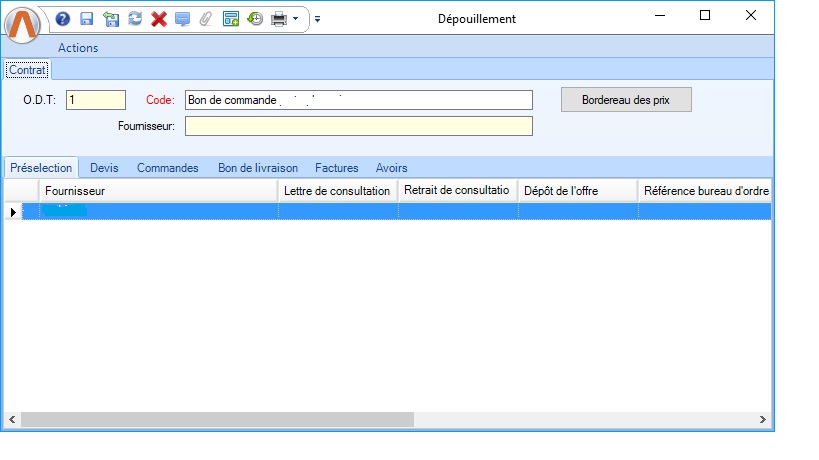Screen dimensions: 819x460
Task: Open the Commandes tab
Action: pyautogui.click(x=167, y=168)
